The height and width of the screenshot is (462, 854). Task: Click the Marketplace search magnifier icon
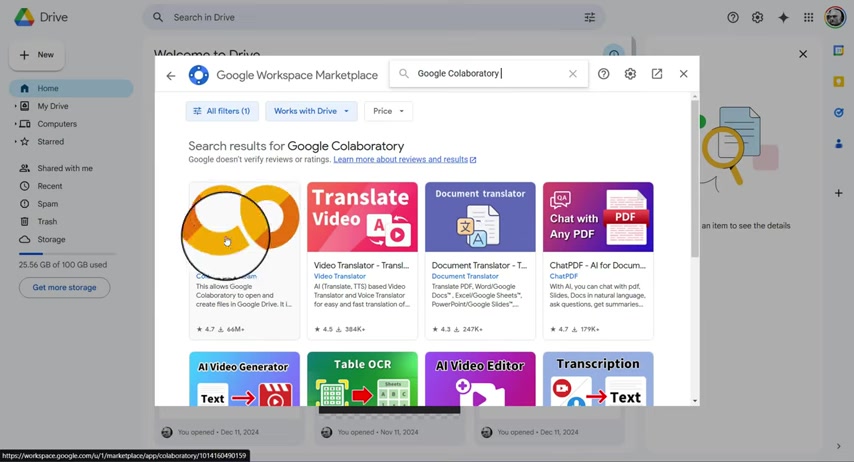point(404,73)
